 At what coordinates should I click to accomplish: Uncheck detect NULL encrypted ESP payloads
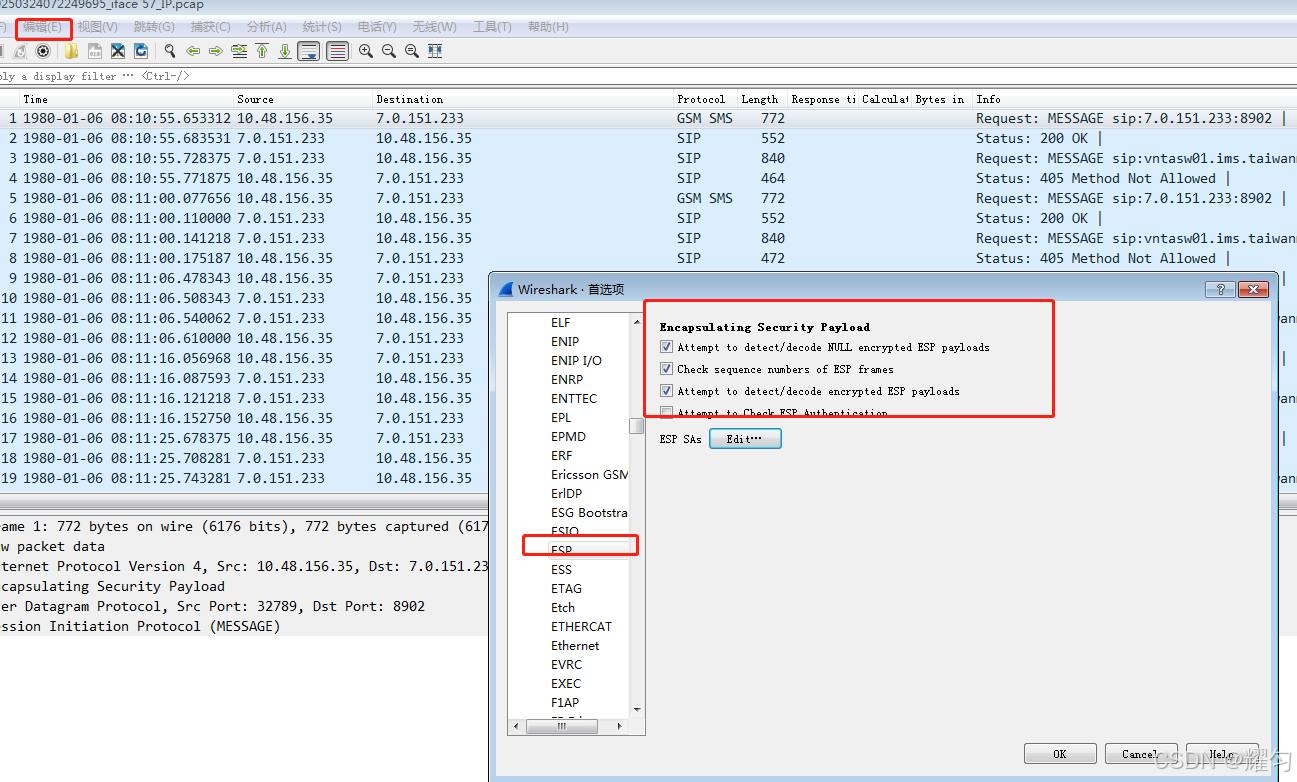pos(666,347)
